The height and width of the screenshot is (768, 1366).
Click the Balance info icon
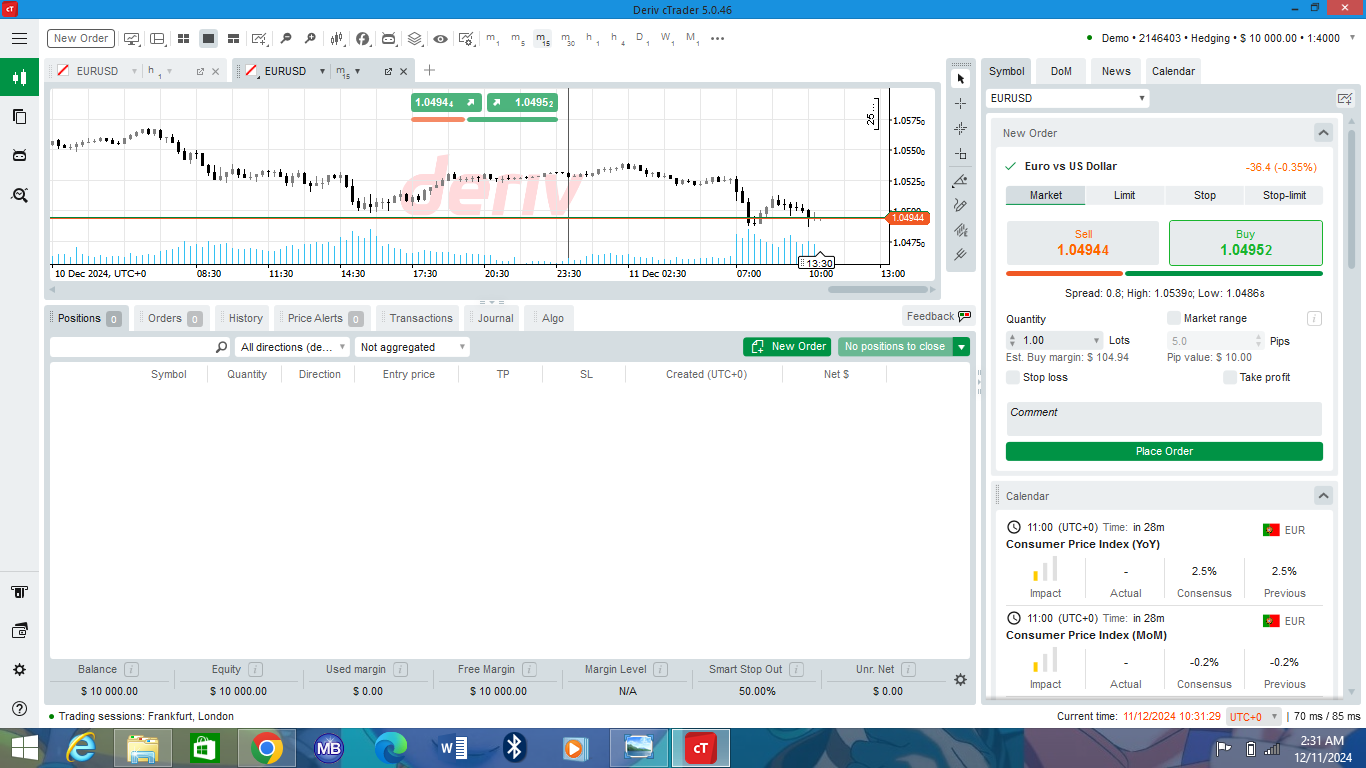[131, 669]
